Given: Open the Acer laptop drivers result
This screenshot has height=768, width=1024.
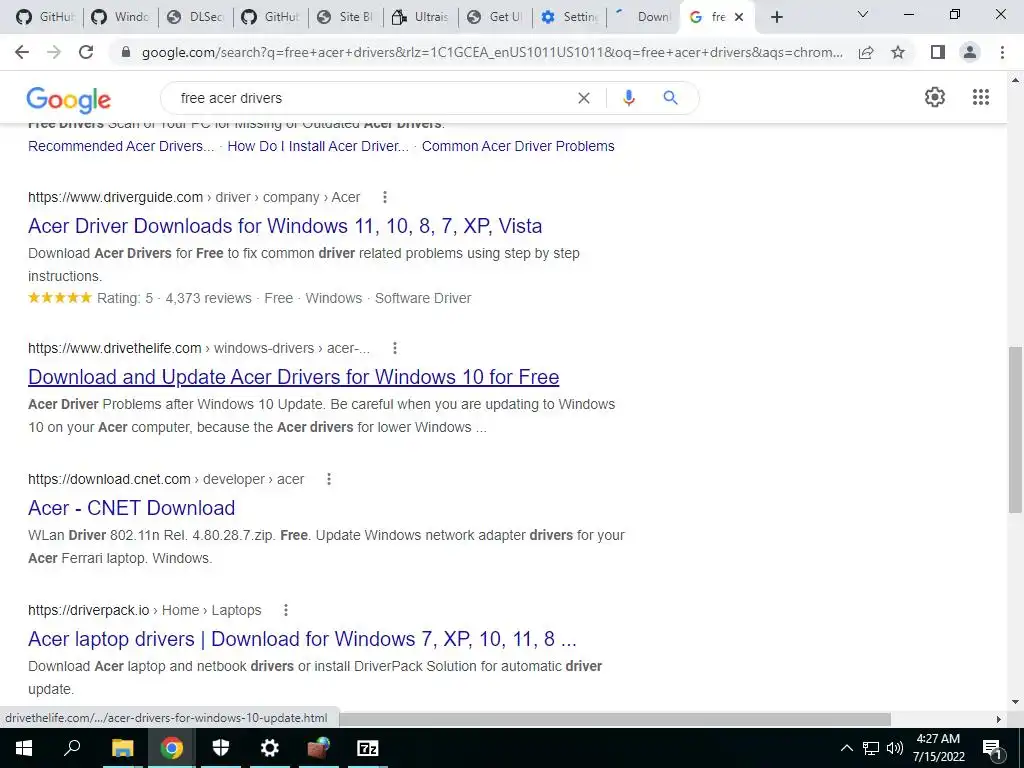Looking at the screenshot, I should [302, 639].
